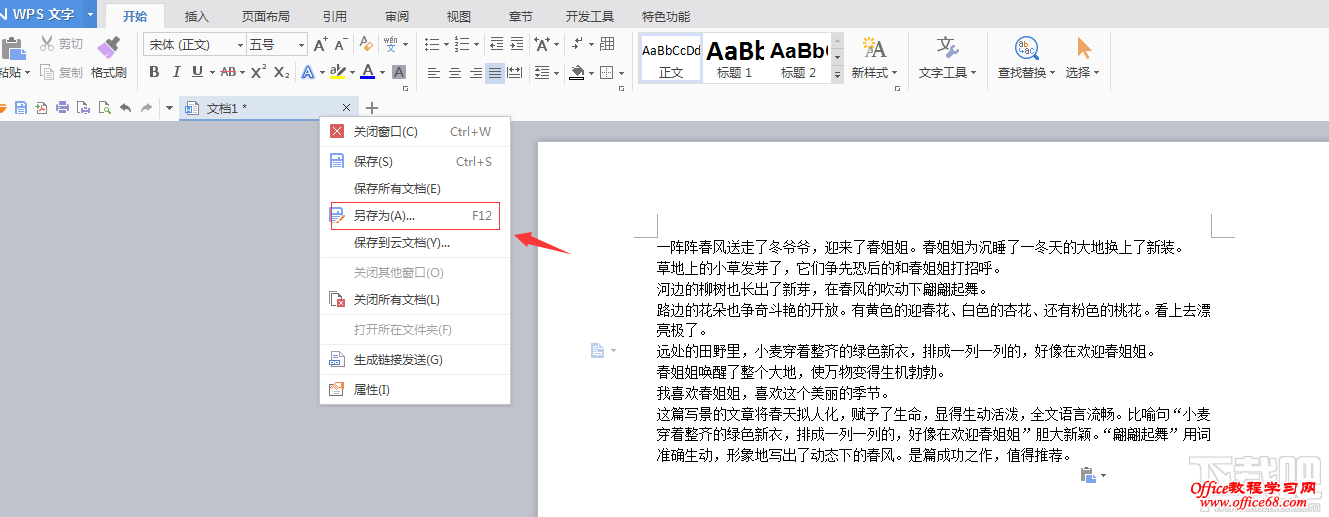Expand the line spacing dropdown
This screenshot has height=517, width=1329.
pyautogui.click(x=557, y=72)
